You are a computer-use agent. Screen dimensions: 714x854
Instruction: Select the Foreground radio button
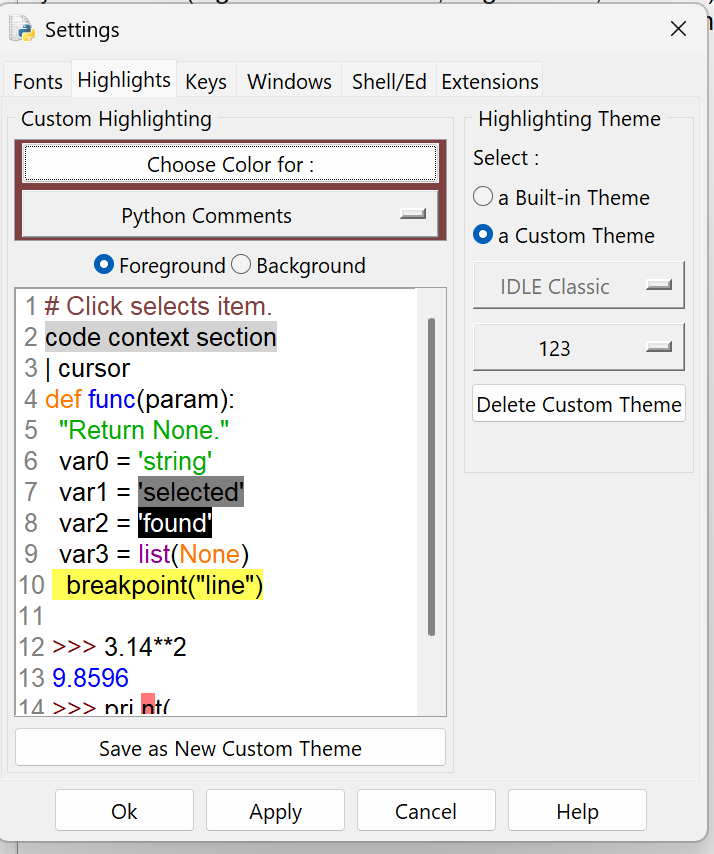point(103,265)
